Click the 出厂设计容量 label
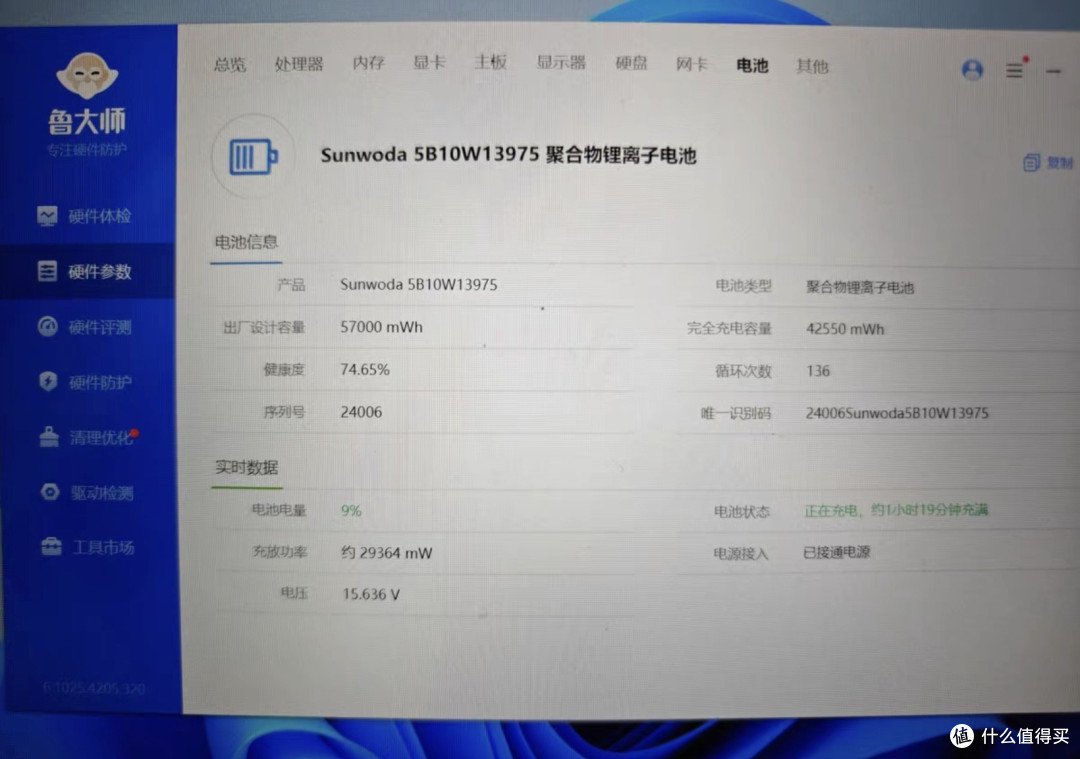The width and height of the screenshot is (1080, 759). pos(264,328)
